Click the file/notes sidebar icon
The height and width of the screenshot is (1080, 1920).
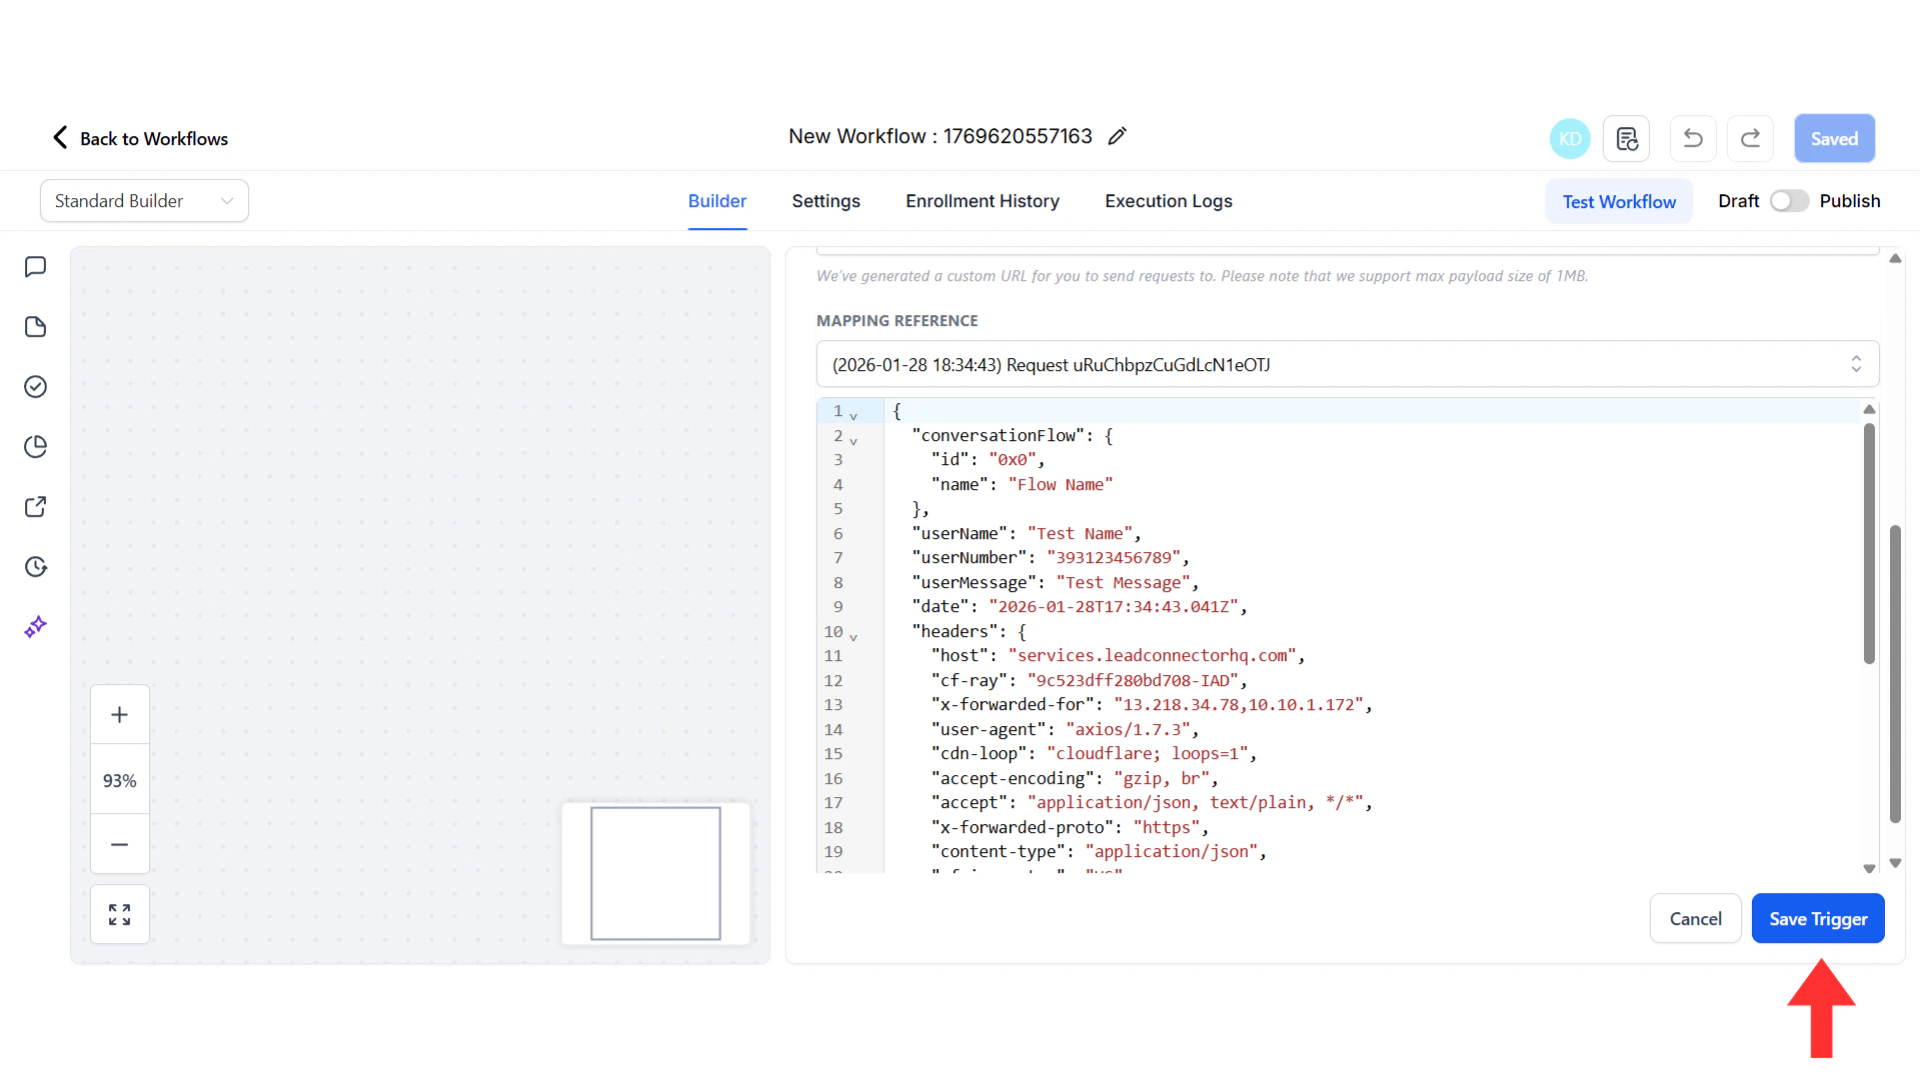[x=35, y=327]
